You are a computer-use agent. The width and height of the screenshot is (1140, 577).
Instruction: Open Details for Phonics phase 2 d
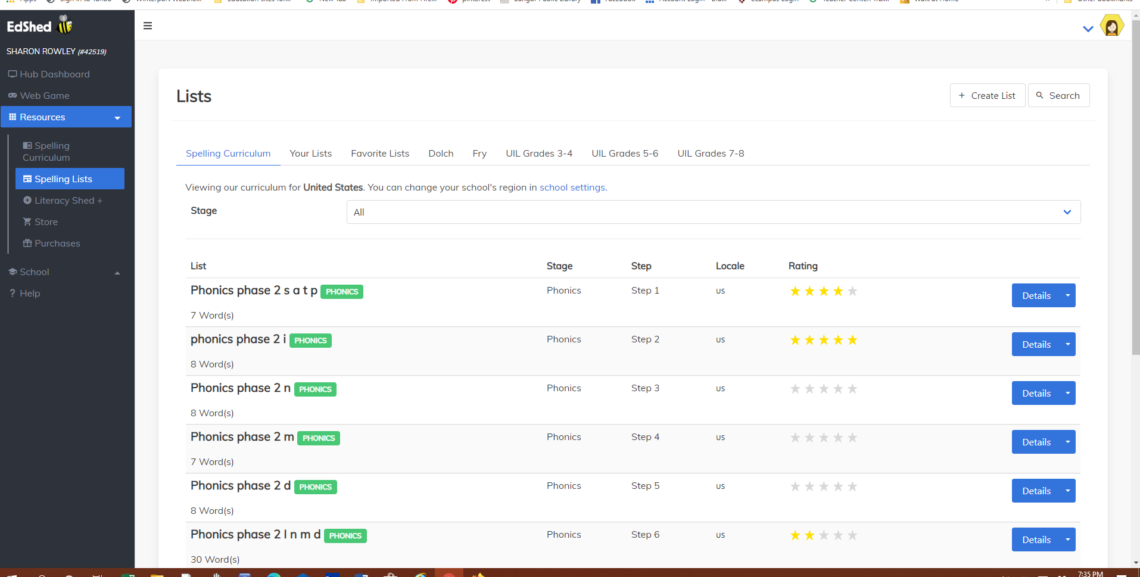tap(1036, 491)
